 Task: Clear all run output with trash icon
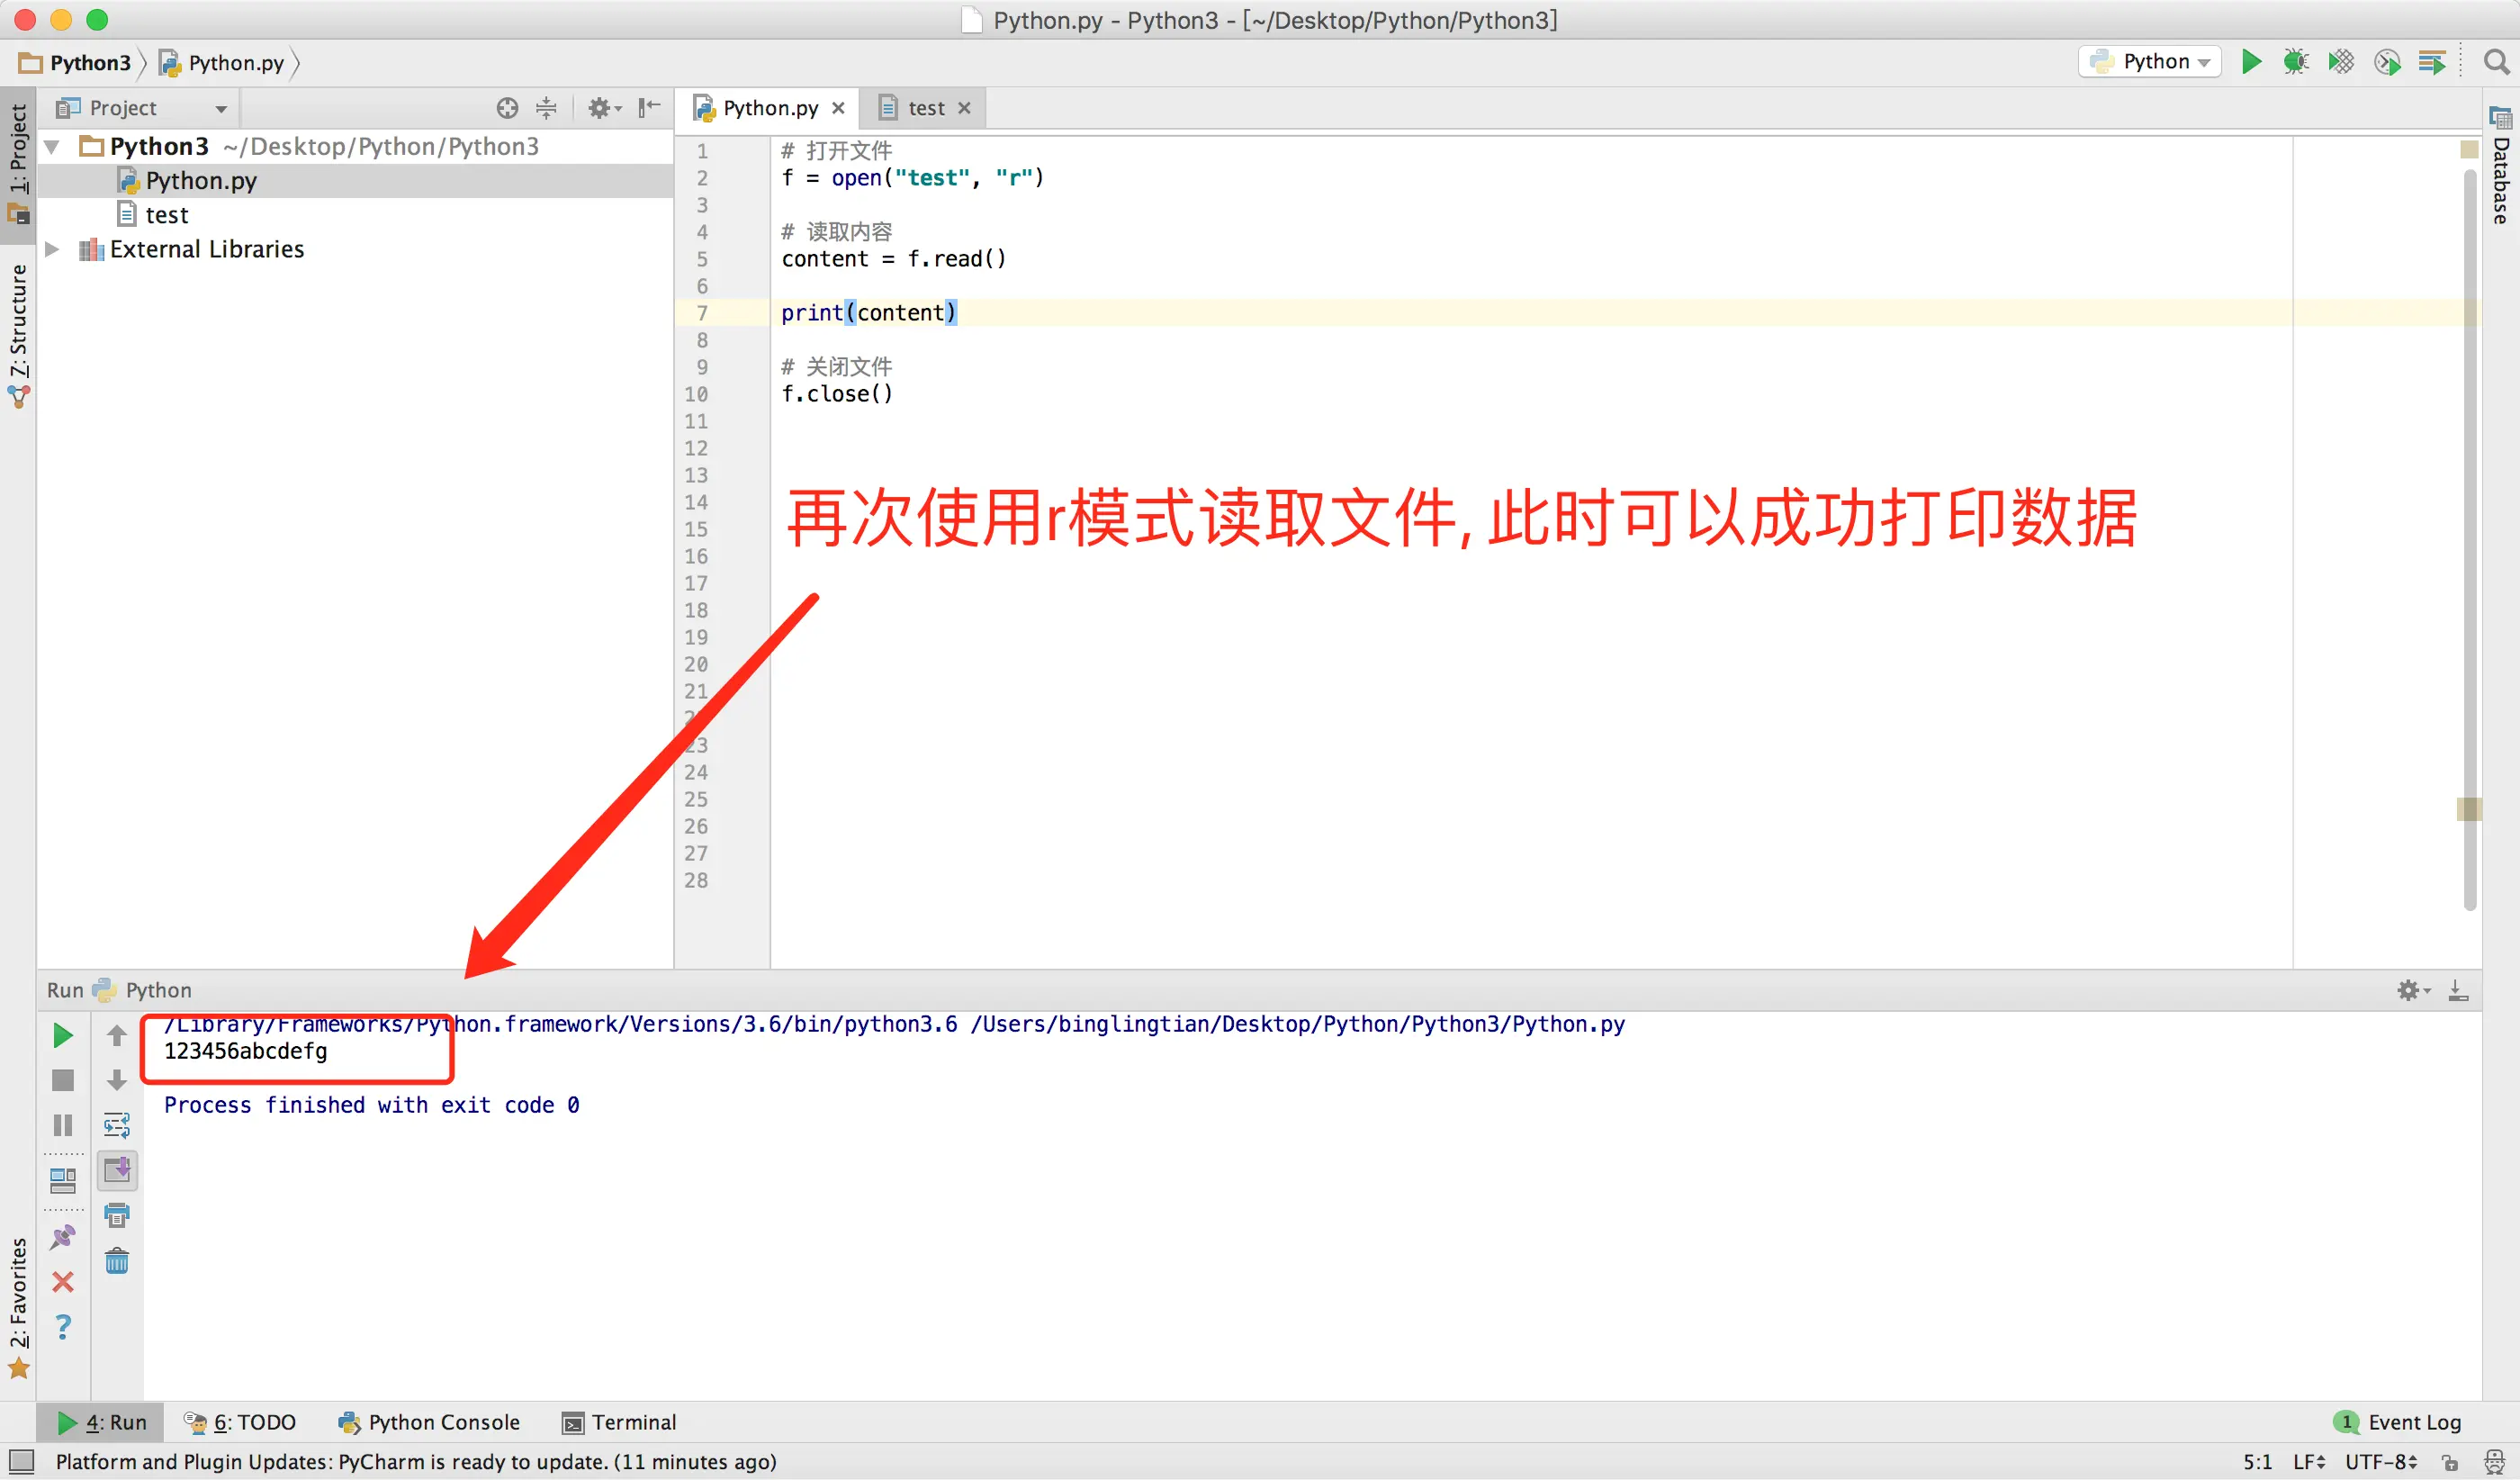click(x=117, y=1261)
